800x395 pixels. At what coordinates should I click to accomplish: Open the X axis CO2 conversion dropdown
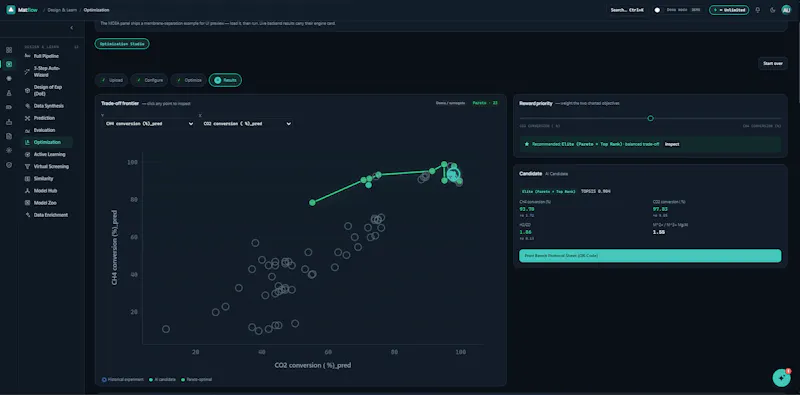(x=246, y=124)
